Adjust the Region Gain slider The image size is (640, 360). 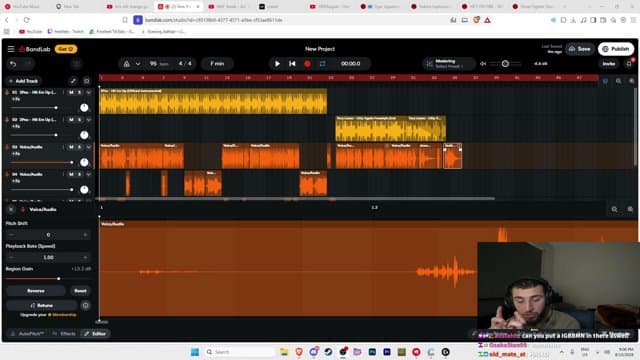tap(48, 279)
